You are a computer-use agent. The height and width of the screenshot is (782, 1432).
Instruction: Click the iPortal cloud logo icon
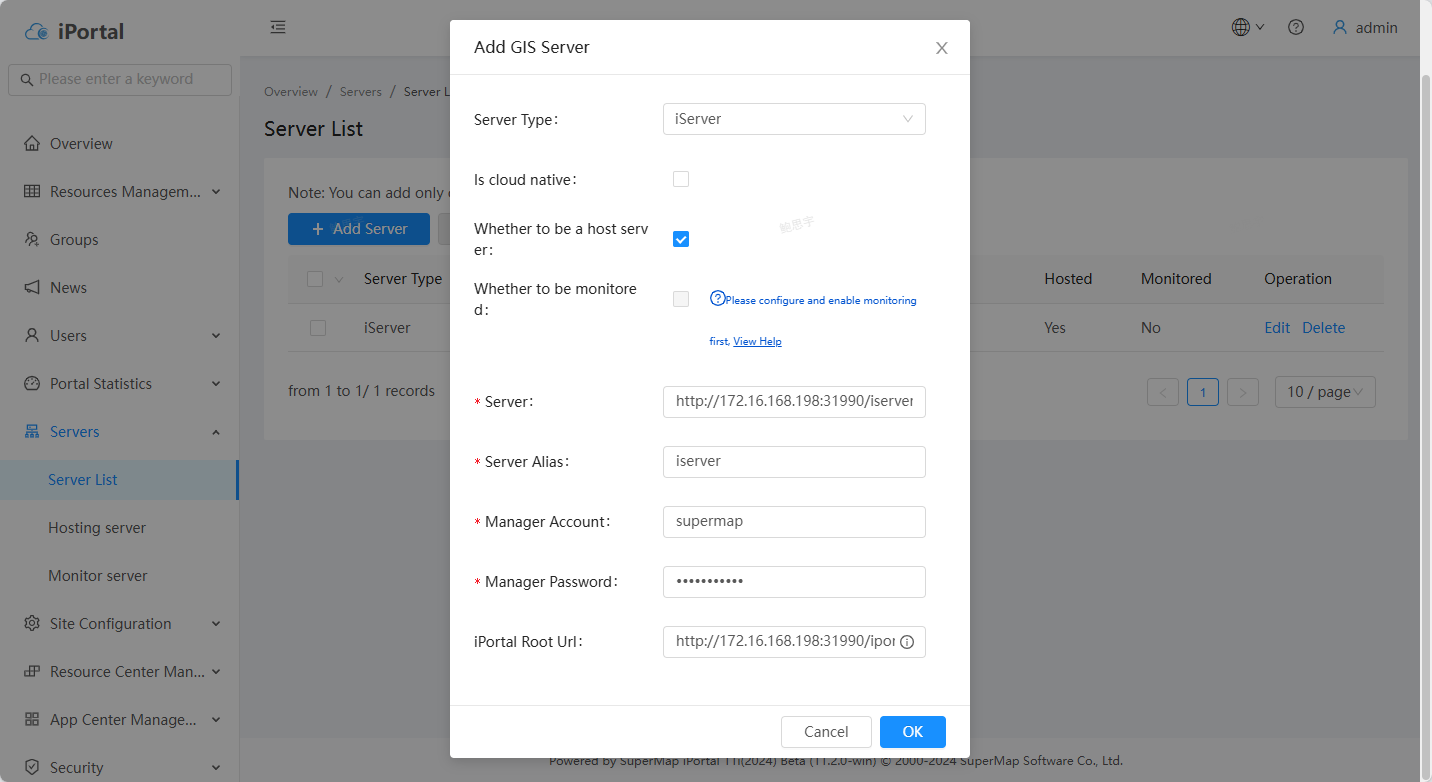click(37, 31)
